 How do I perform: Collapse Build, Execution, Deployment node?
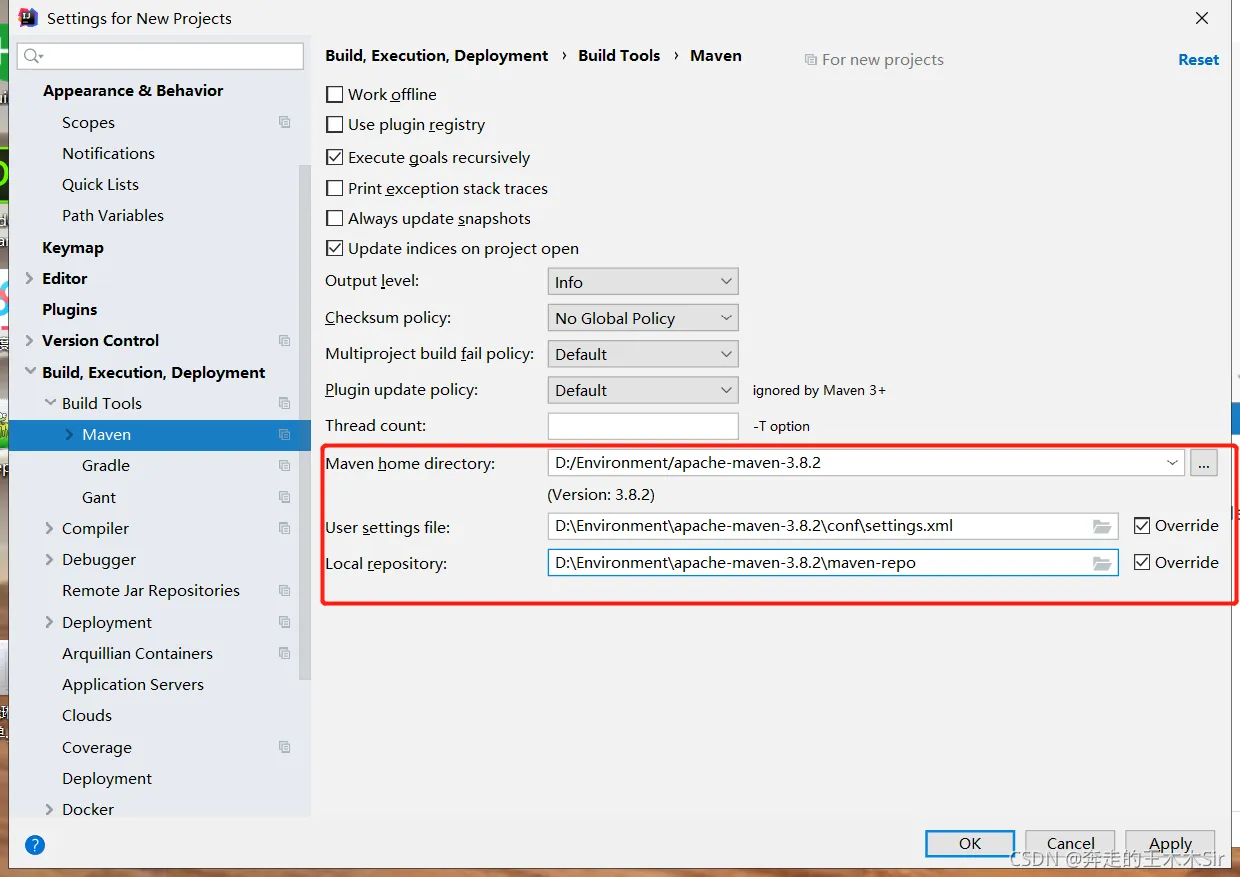coord(29,372)
